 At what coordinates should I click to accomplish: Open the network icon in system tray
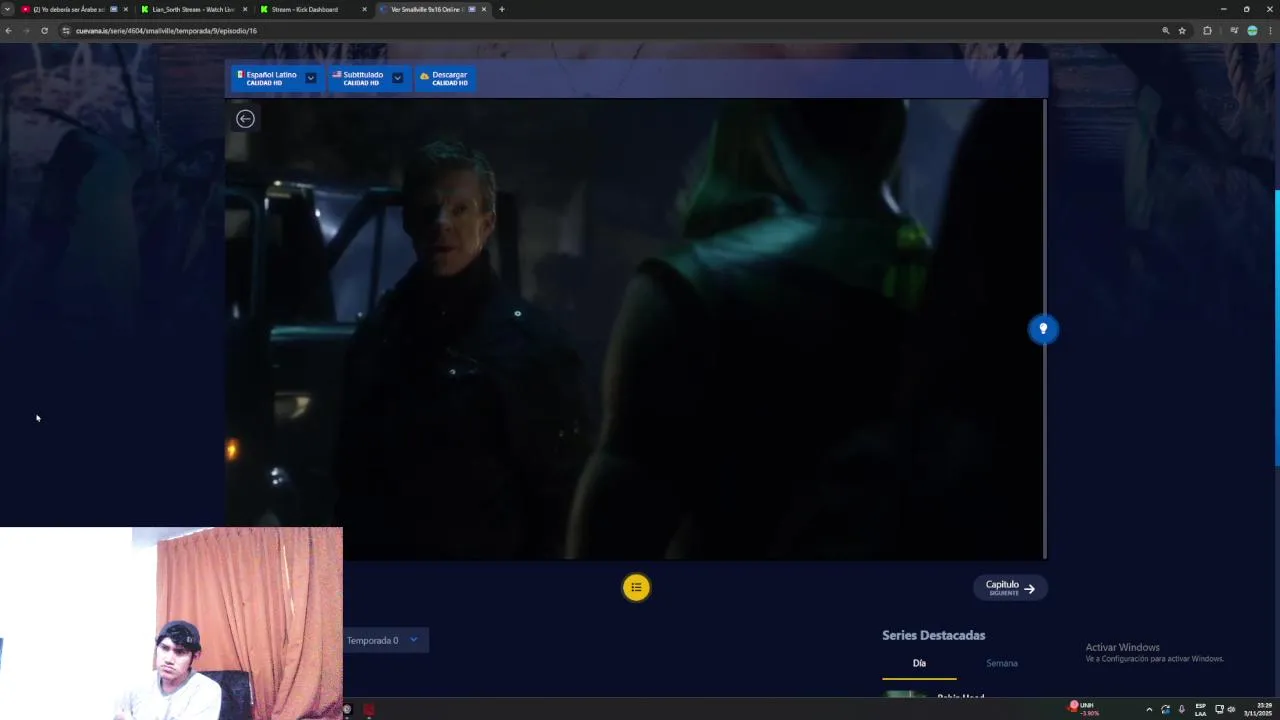[x=1219, y=709]
